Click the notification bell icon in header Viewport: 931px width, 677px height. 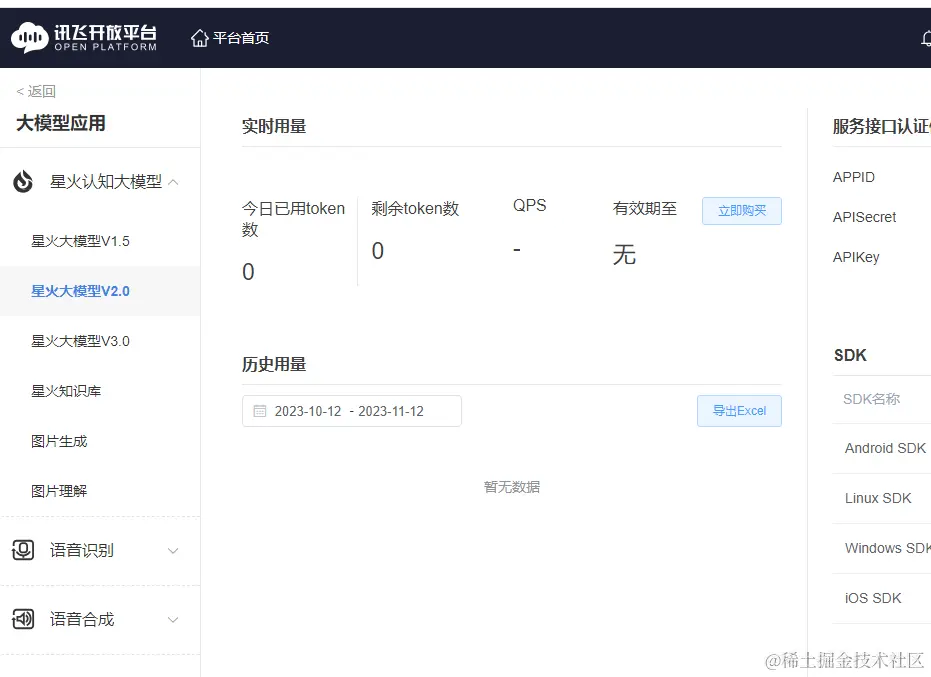926,39
